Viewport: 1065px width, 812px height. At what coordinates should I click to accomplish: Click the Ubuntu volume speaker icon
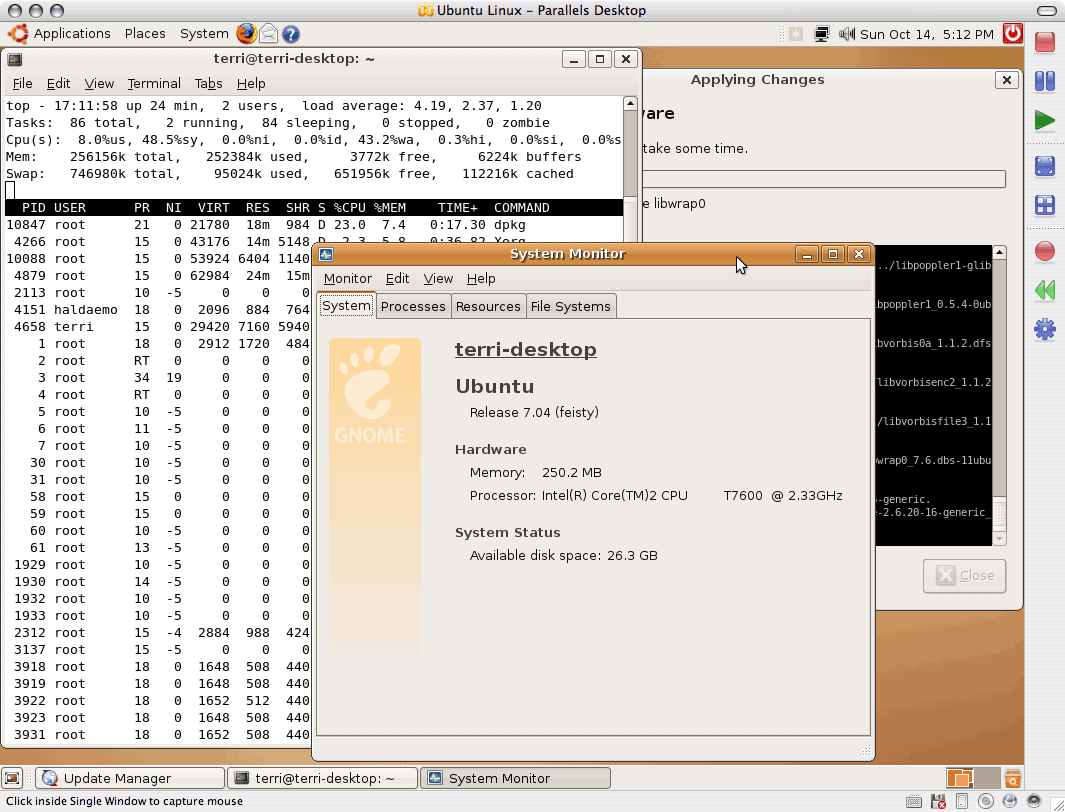click(847, 34)
